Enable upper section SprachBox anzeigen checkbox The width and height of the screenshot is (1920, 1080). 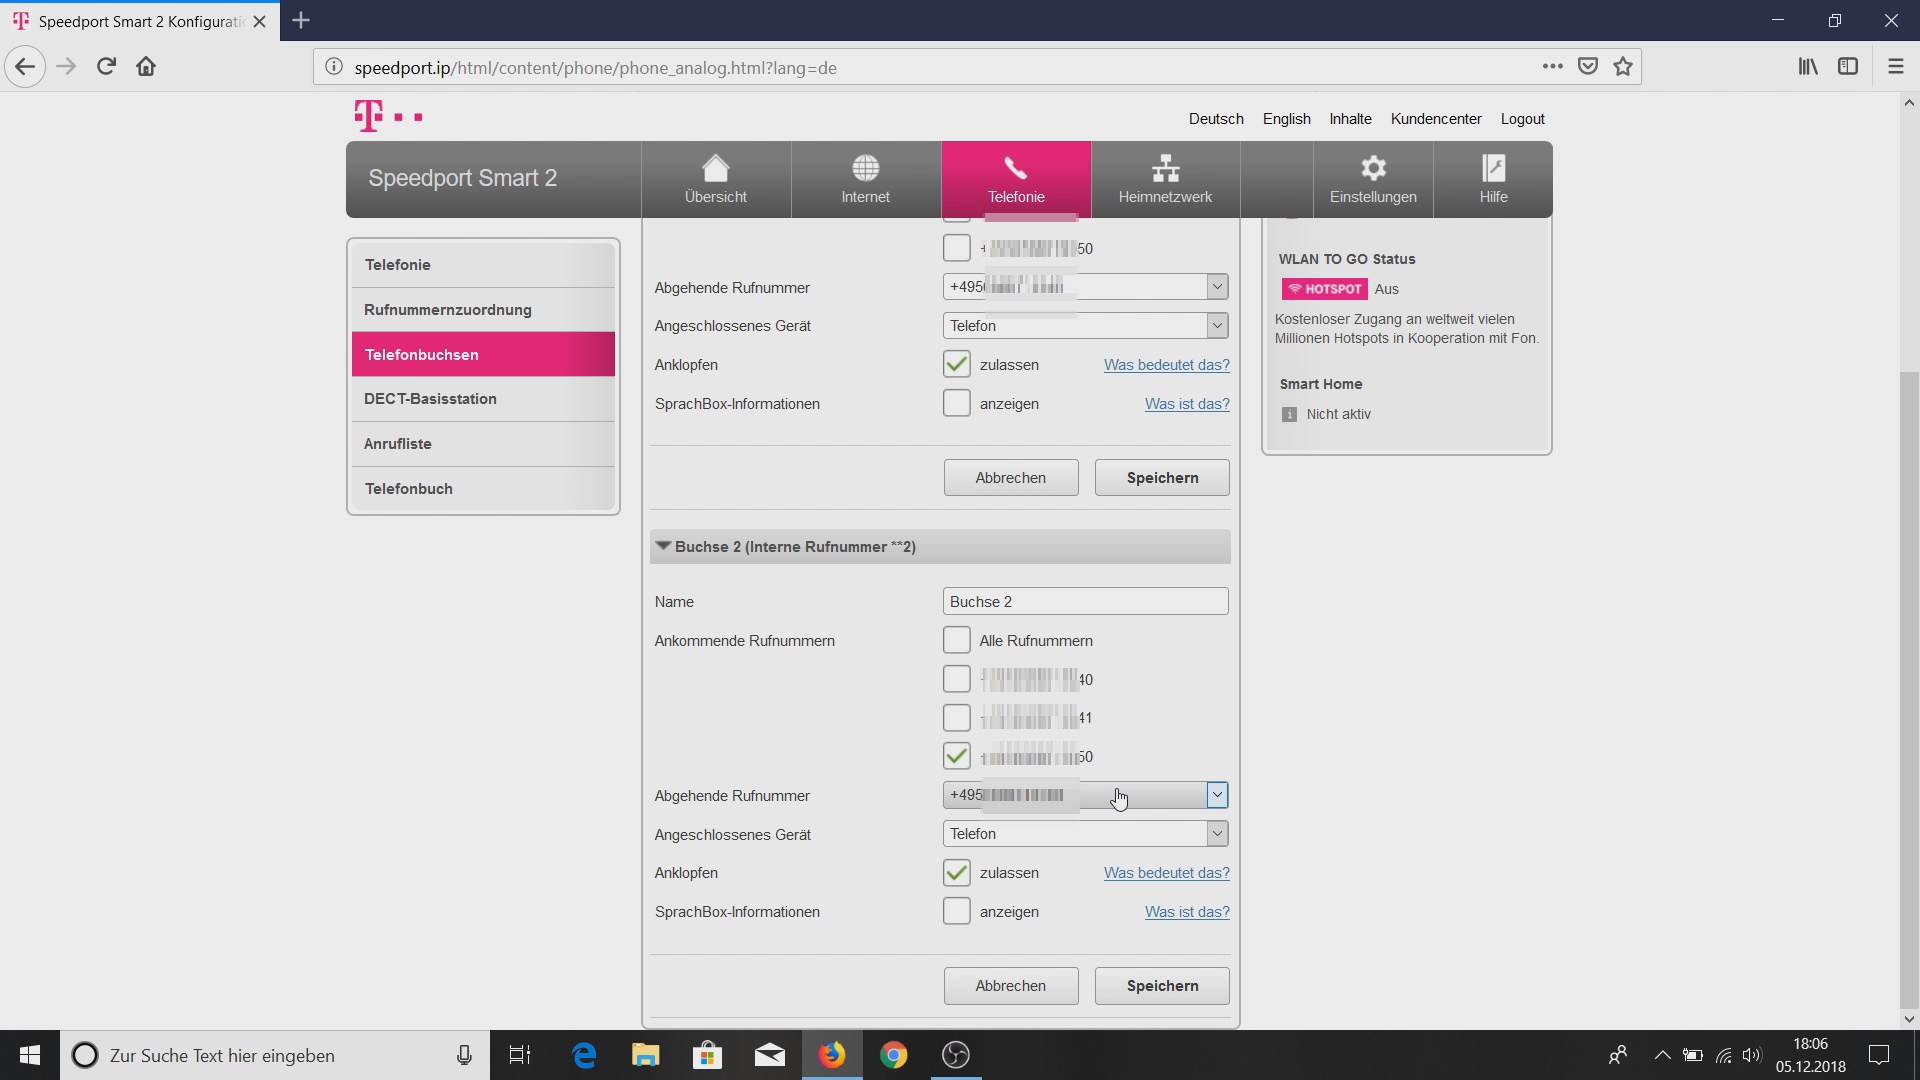coord(957,403)
